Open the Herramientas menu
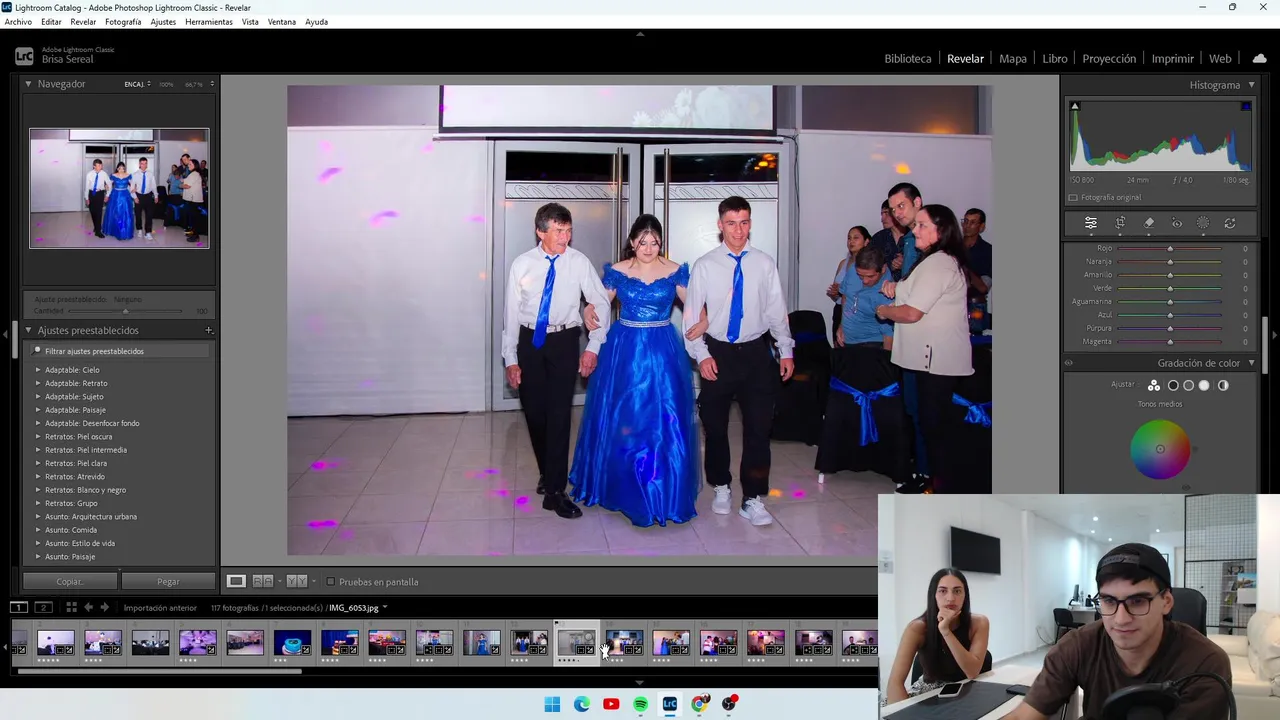The width and height of the screenshot is (1280, 720). pyautogui.click(x=208, y=21)
